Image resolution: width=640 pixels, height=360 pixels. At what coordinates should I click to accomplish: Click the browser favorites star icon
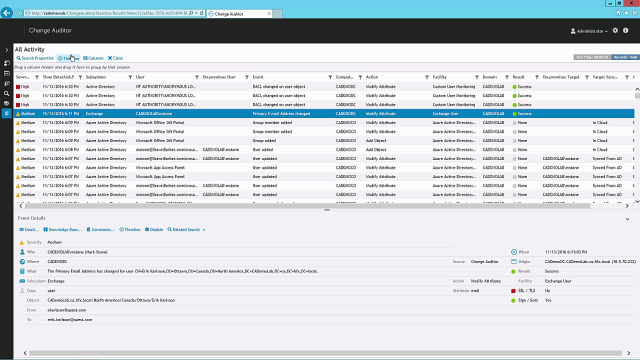pos(627,13)
